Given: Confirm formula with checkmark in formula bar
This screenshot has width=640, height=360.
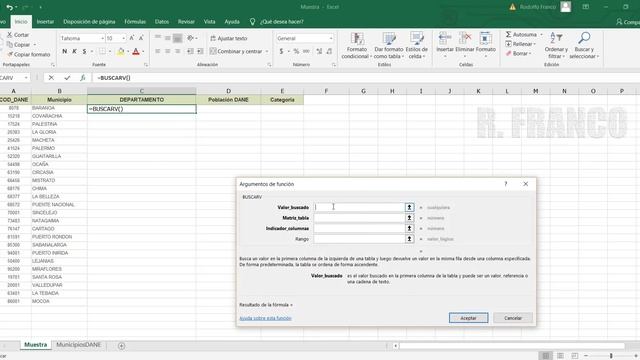Looking at the screenshot, I should 67,78.
